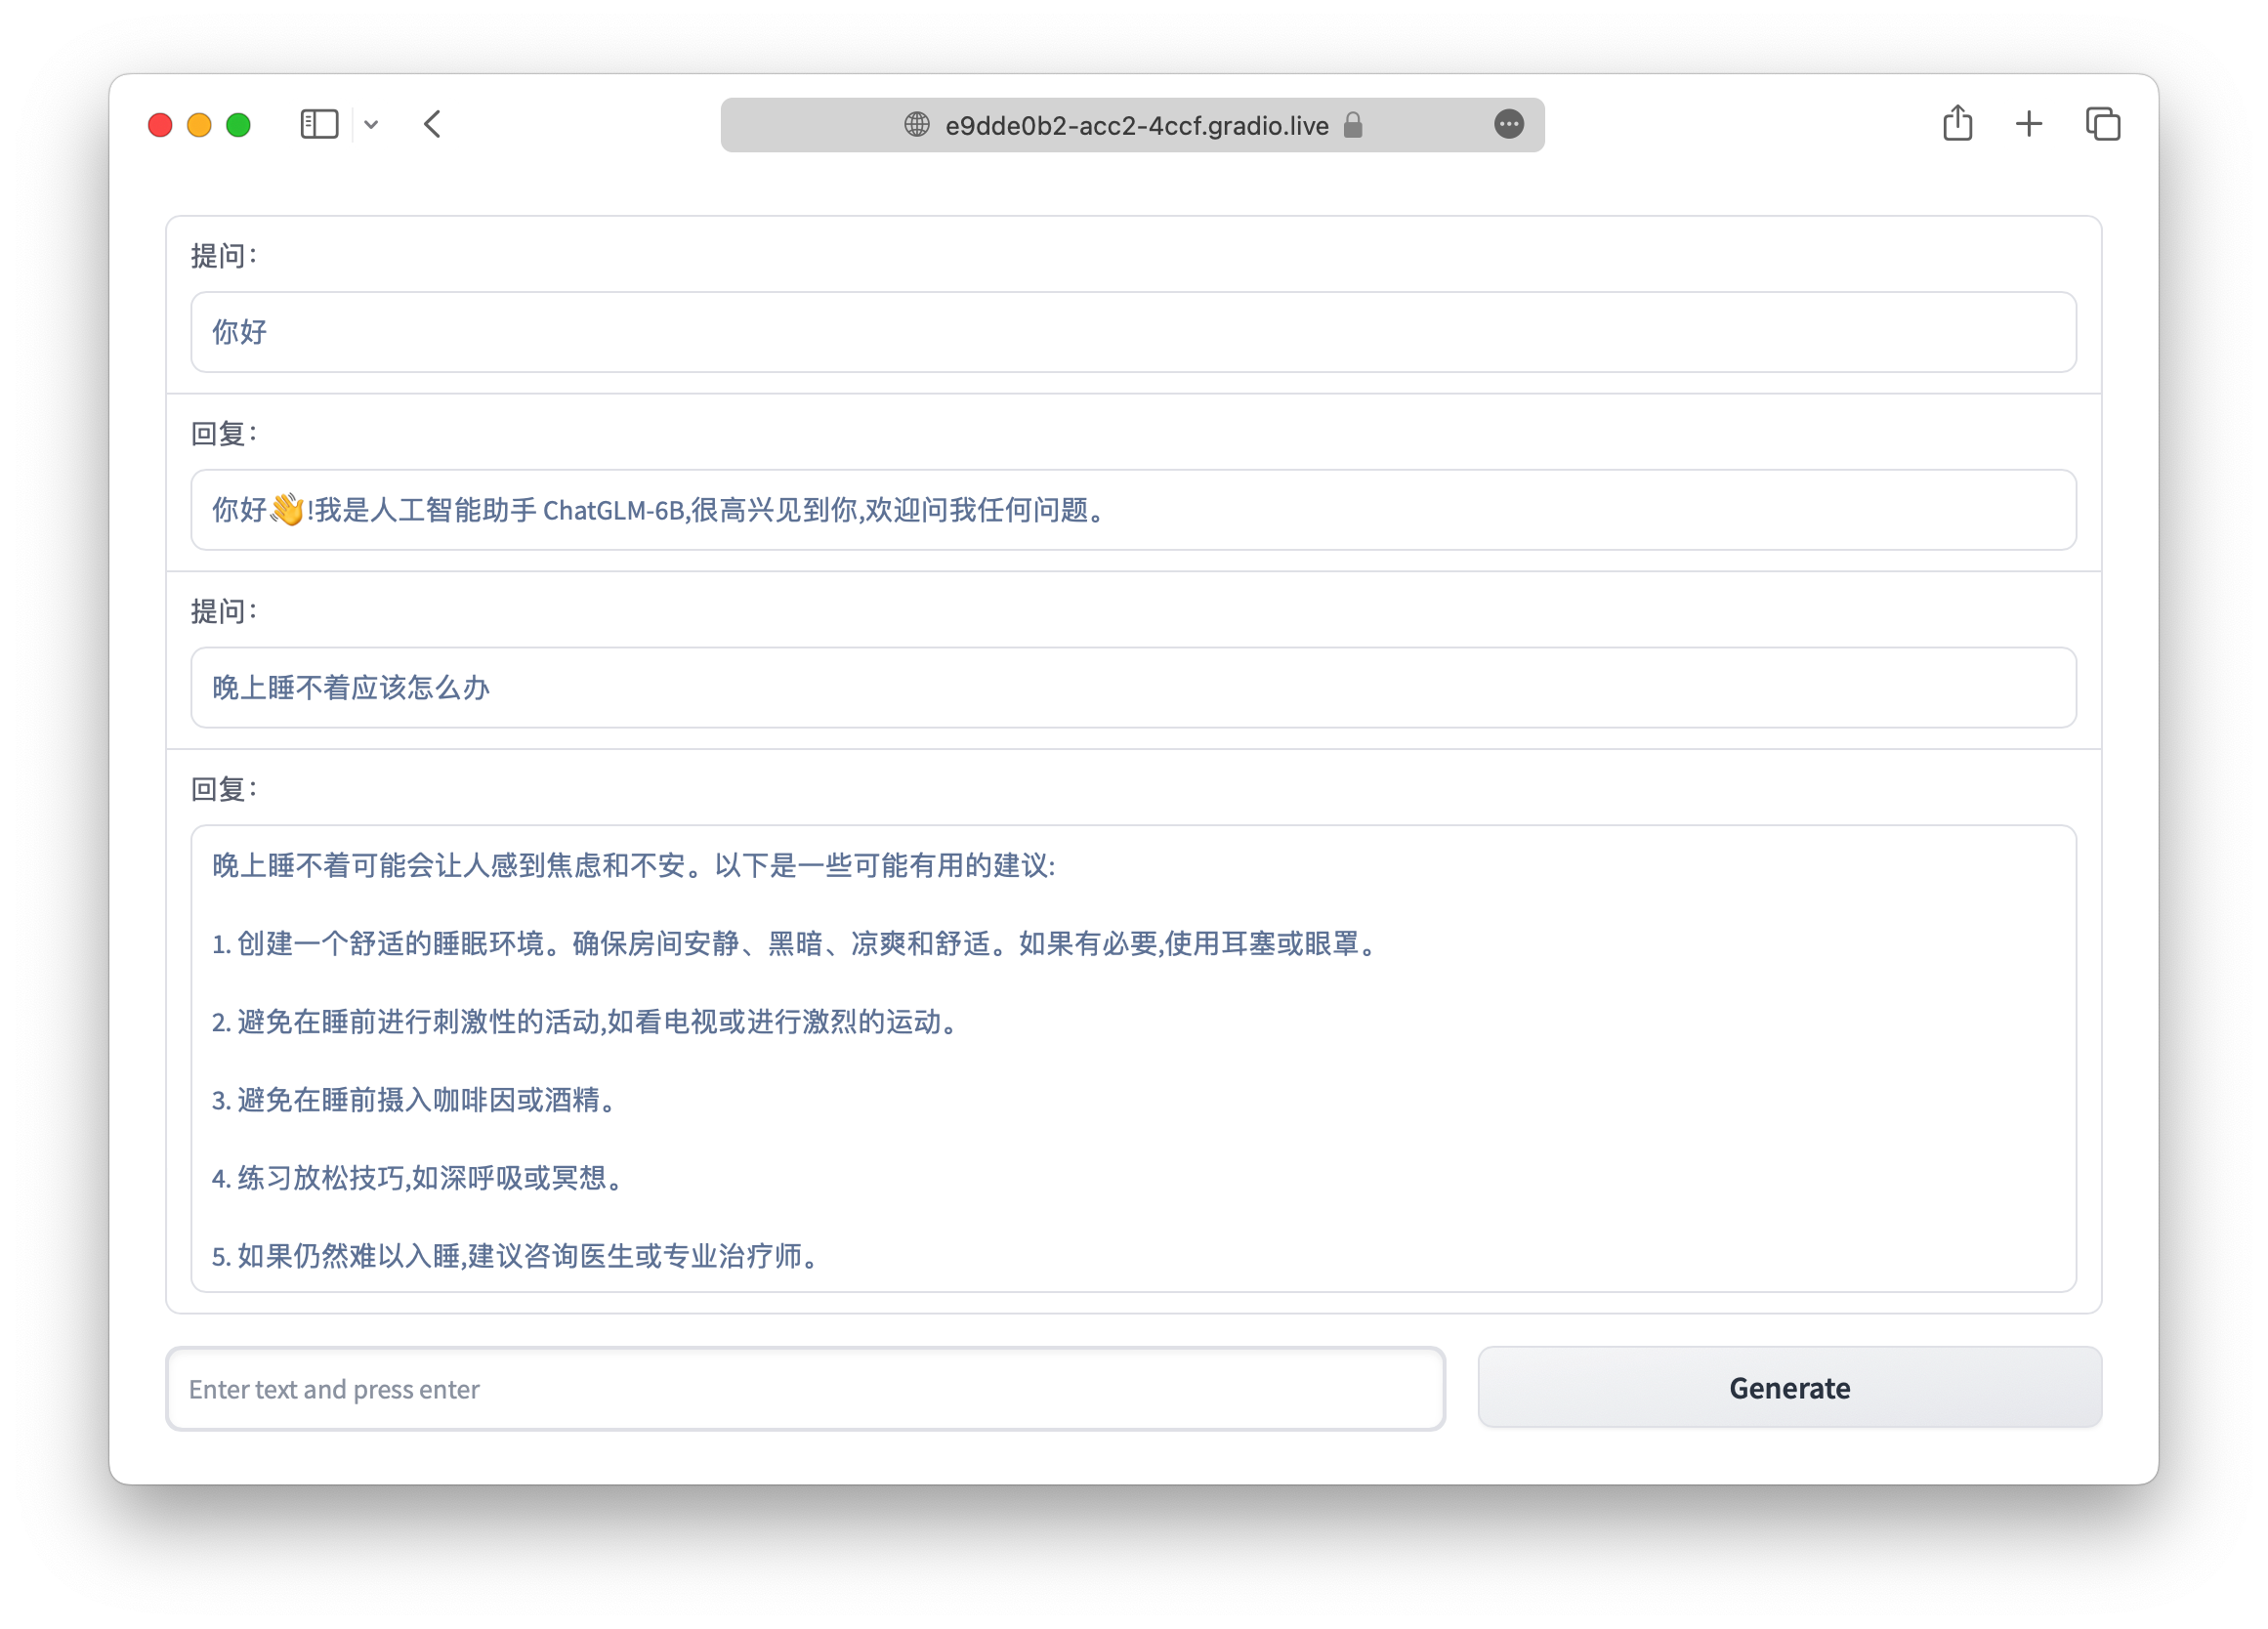Image resolution: width=2268 pixels, height=1629 pixels.
Task: Click the globe icon in address bar
Action: 916,125
